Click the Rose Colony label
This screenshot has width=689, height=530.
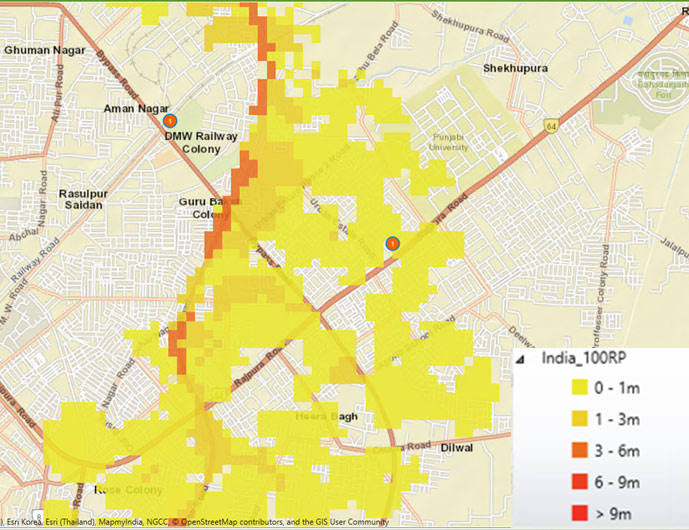129,490
